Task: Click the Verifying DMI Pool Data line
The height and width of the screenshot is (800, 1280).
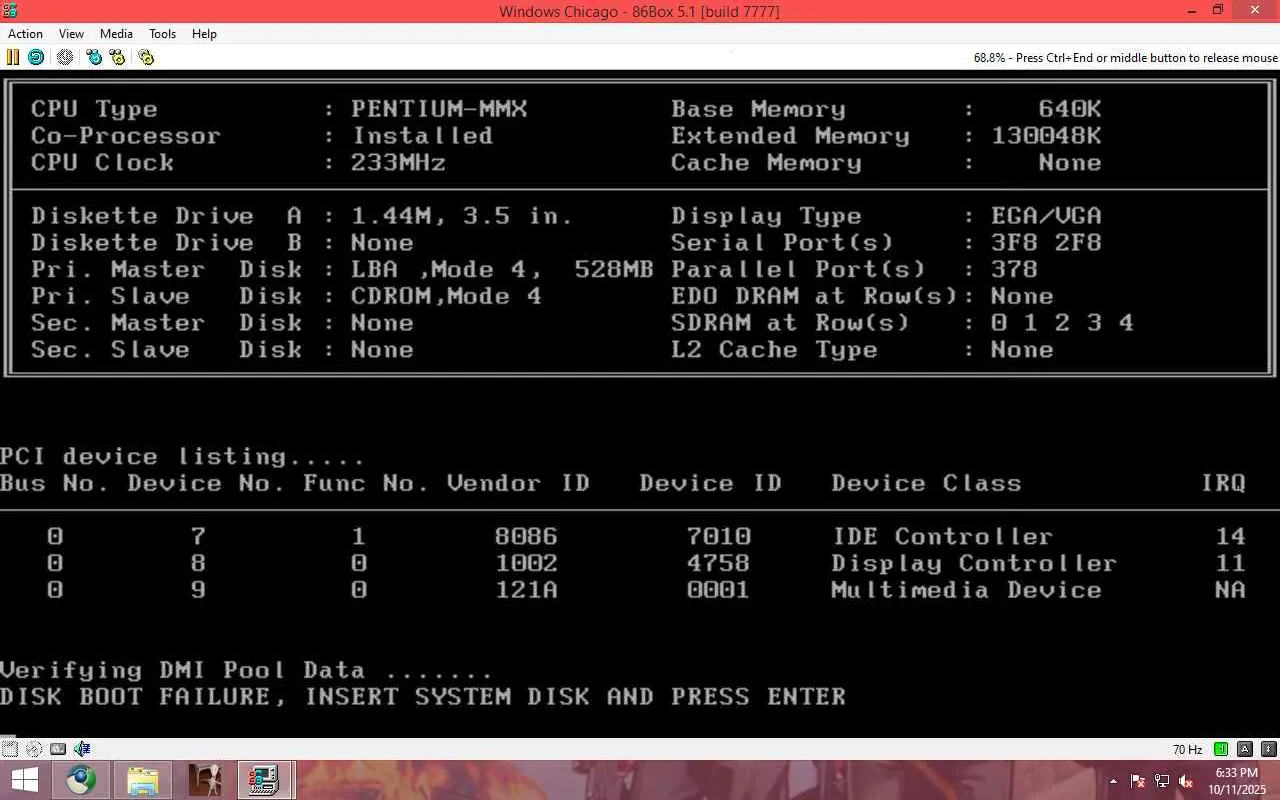Action: 246,671
